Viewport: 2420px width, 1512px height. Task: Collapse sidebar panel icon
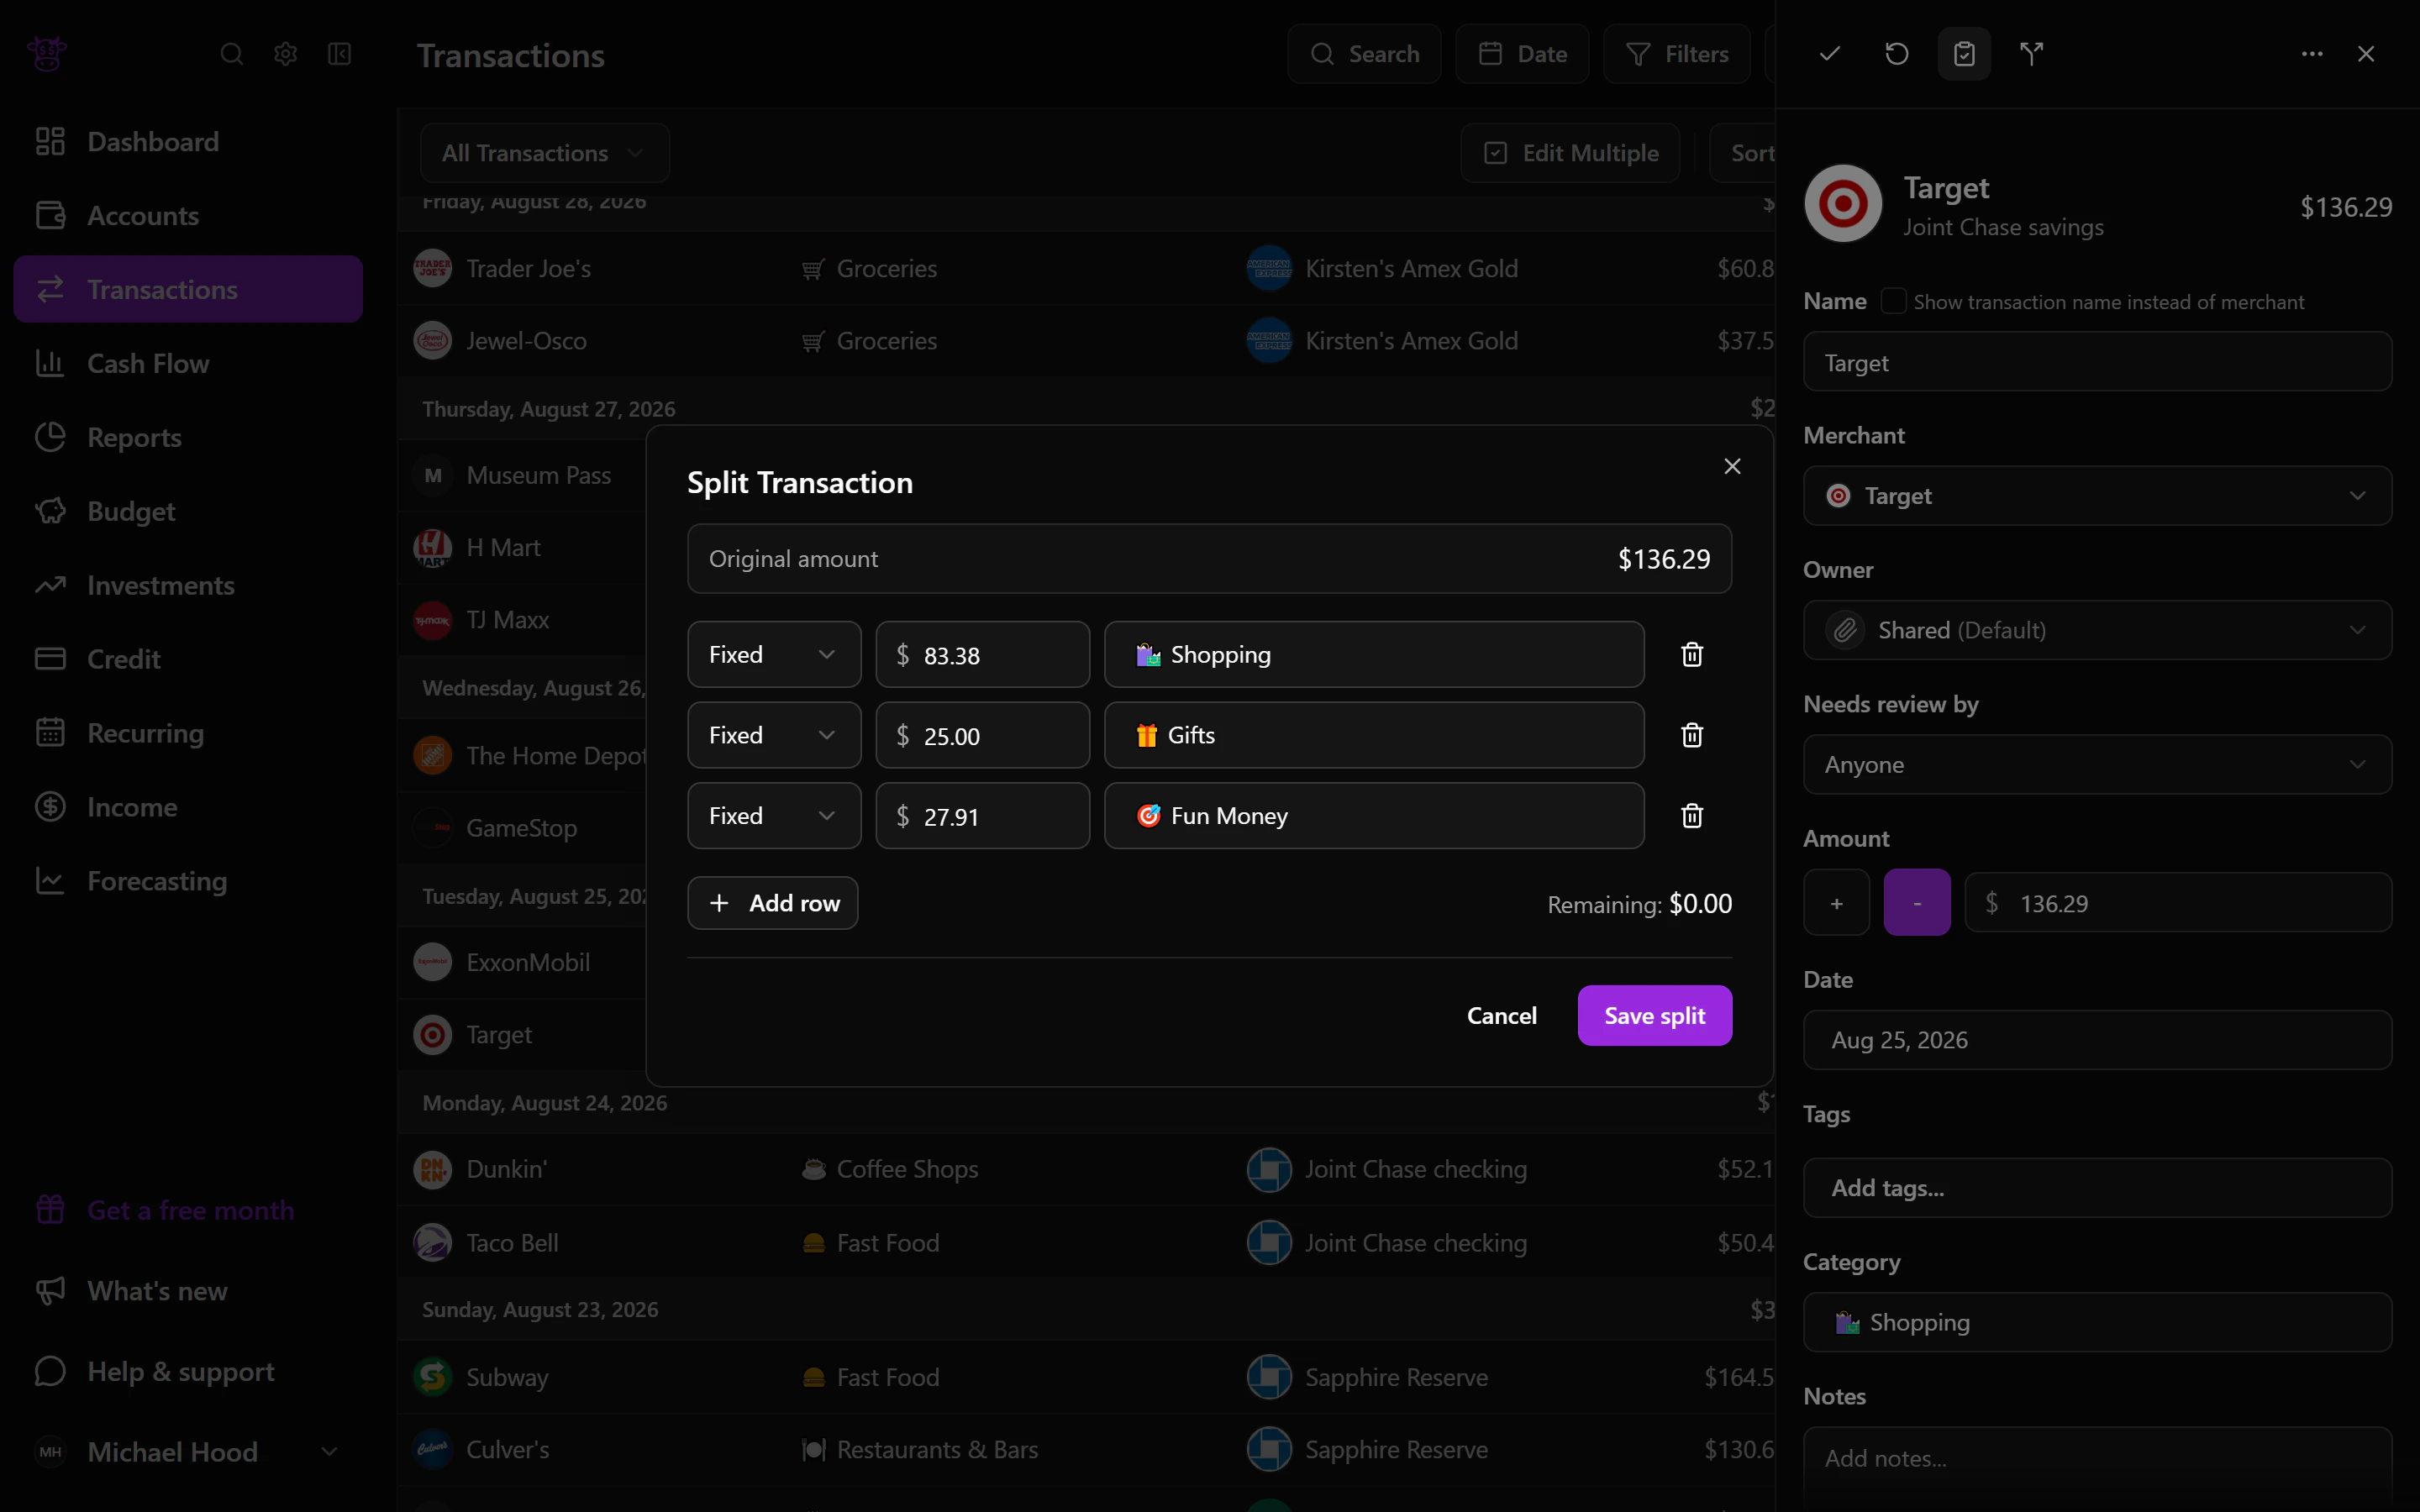click(340, 54)
